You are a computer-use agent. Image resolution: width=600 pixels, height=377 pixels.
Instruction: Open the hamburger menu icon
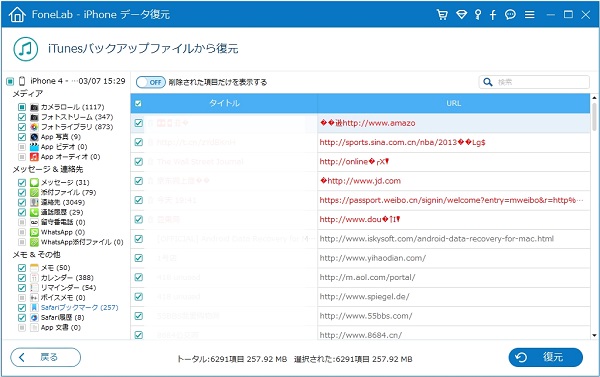(530, 15)
